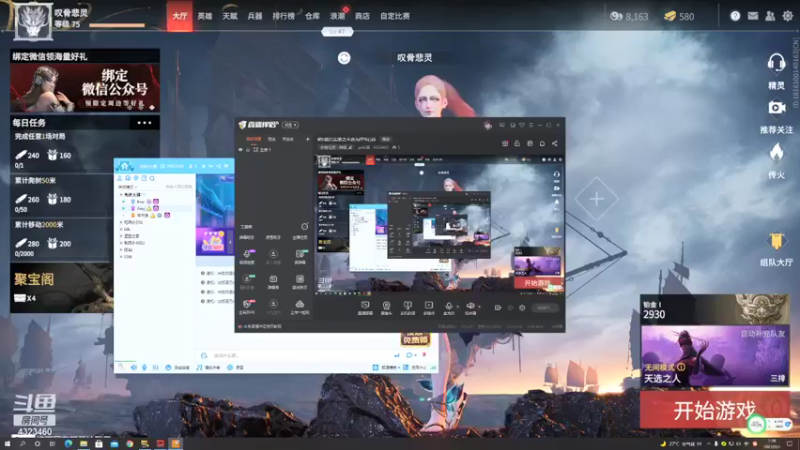Click webcam source icon in streaming app toolbar
800x450 pixels.
point(386,306)
